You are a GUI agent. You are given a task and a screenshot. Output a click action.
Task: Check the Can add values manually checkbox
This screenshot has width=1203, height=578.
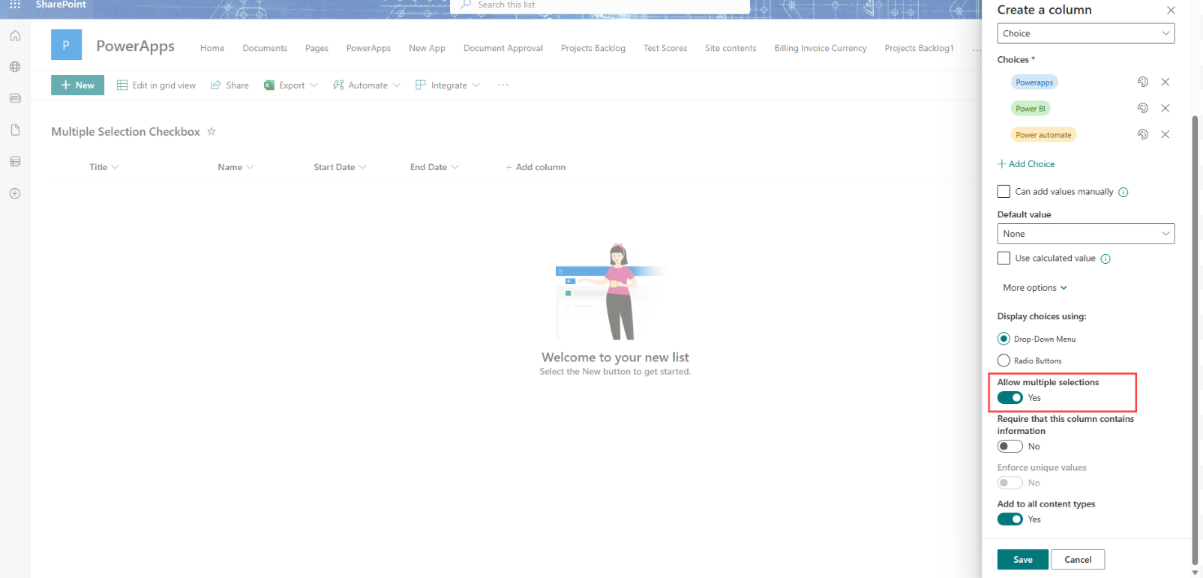click(x=1003, y=191)
